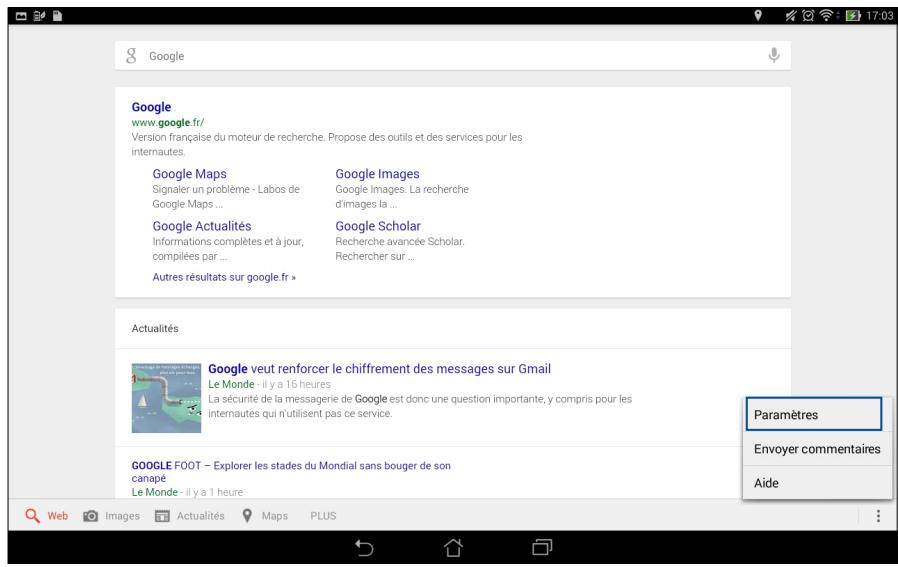This screenshot has height=567, width=898.
Task: Open the Google Actualités sitelink
Action: [202, 226]
